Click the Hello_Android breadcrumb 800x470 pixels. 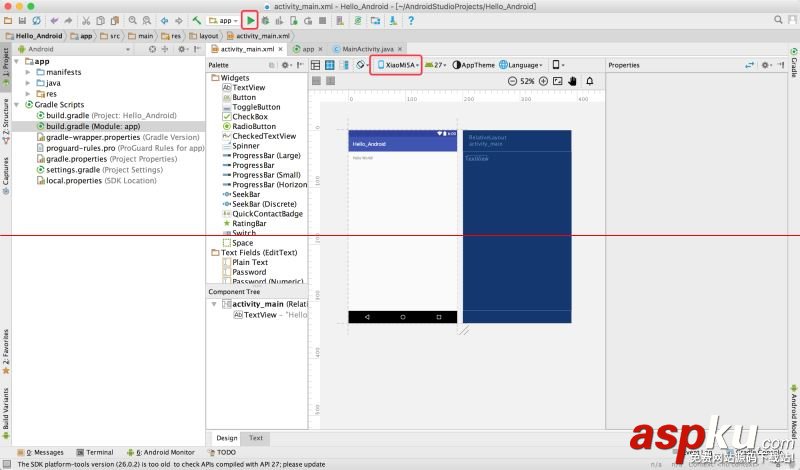click(34, 36)
